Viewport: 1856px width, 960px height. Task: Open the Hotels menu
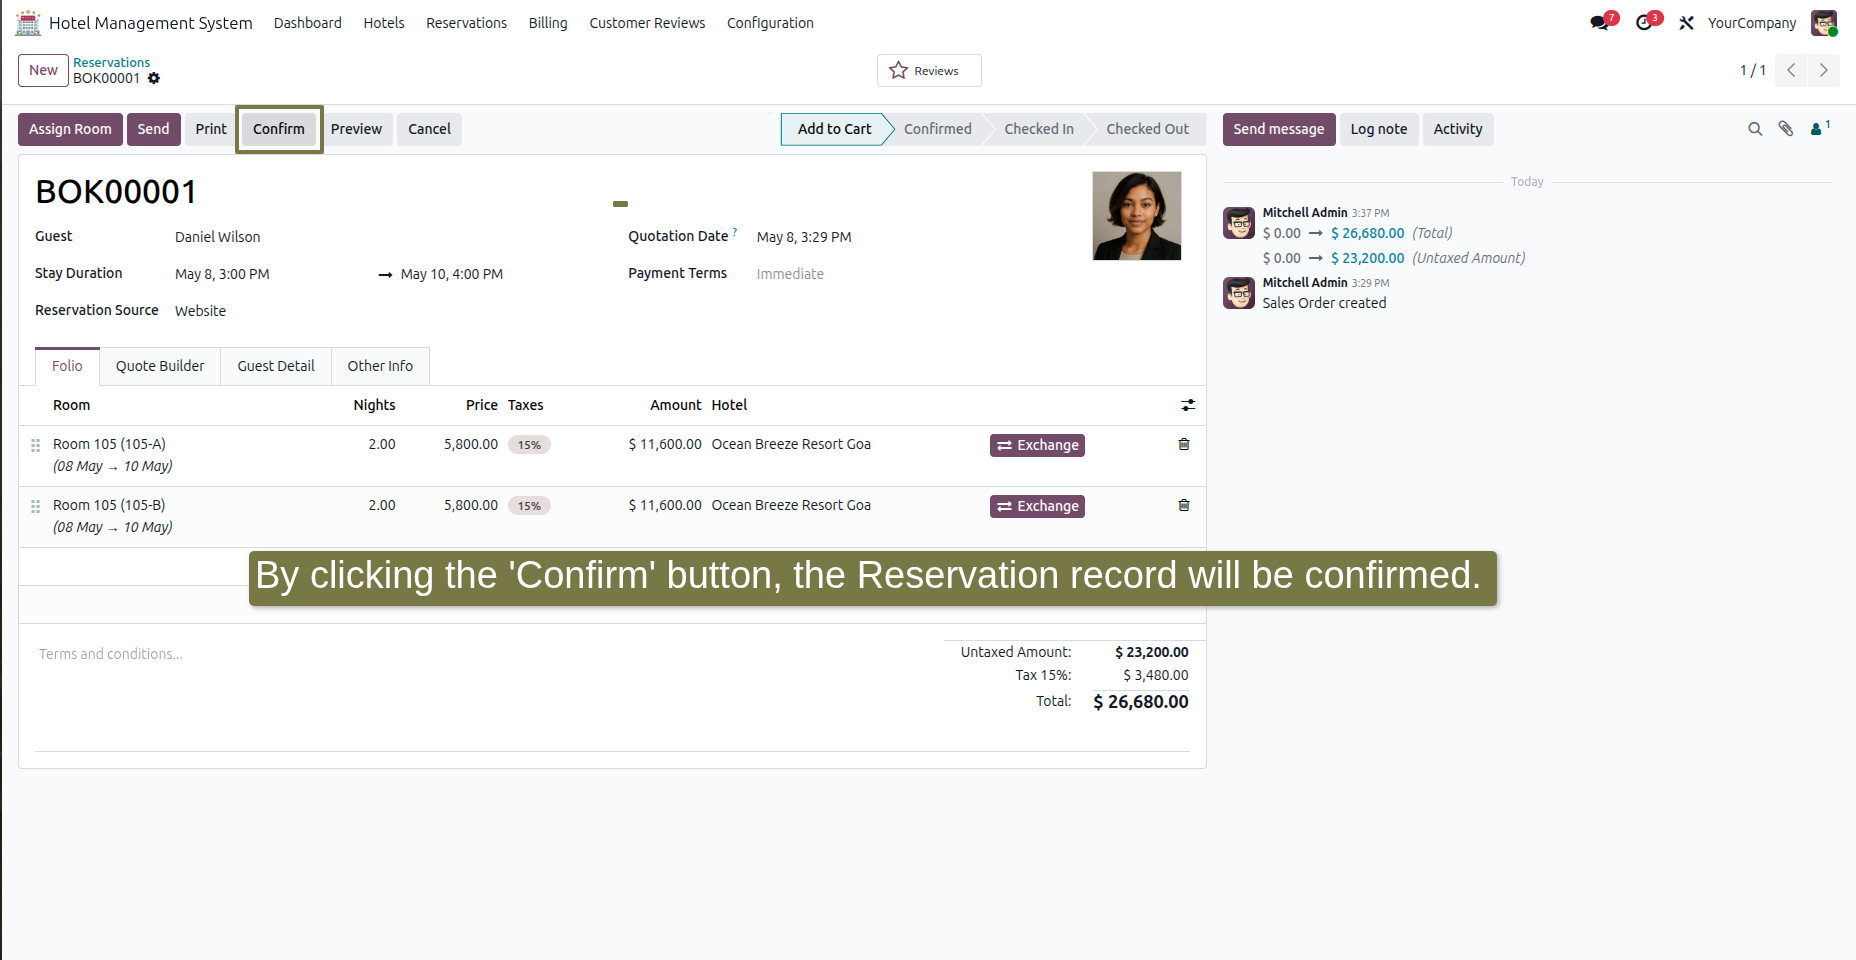pos(384,23)
